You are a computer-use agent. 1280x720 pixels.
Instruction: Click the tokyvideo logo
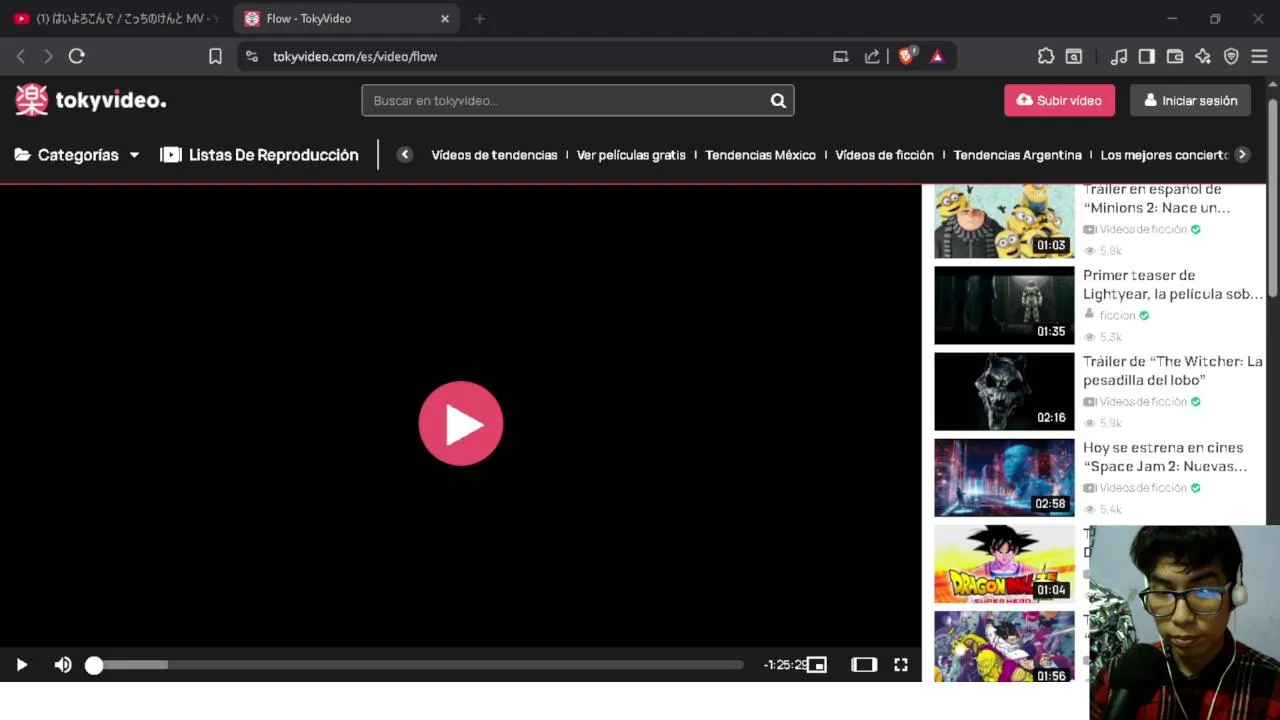coord(90,100)
